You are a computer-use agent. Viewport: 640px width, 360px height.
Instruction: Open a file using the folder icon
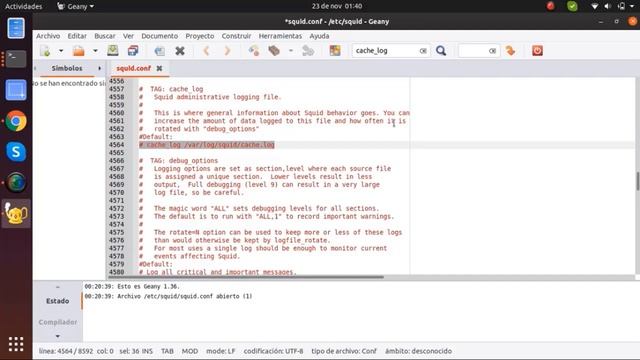79,51
